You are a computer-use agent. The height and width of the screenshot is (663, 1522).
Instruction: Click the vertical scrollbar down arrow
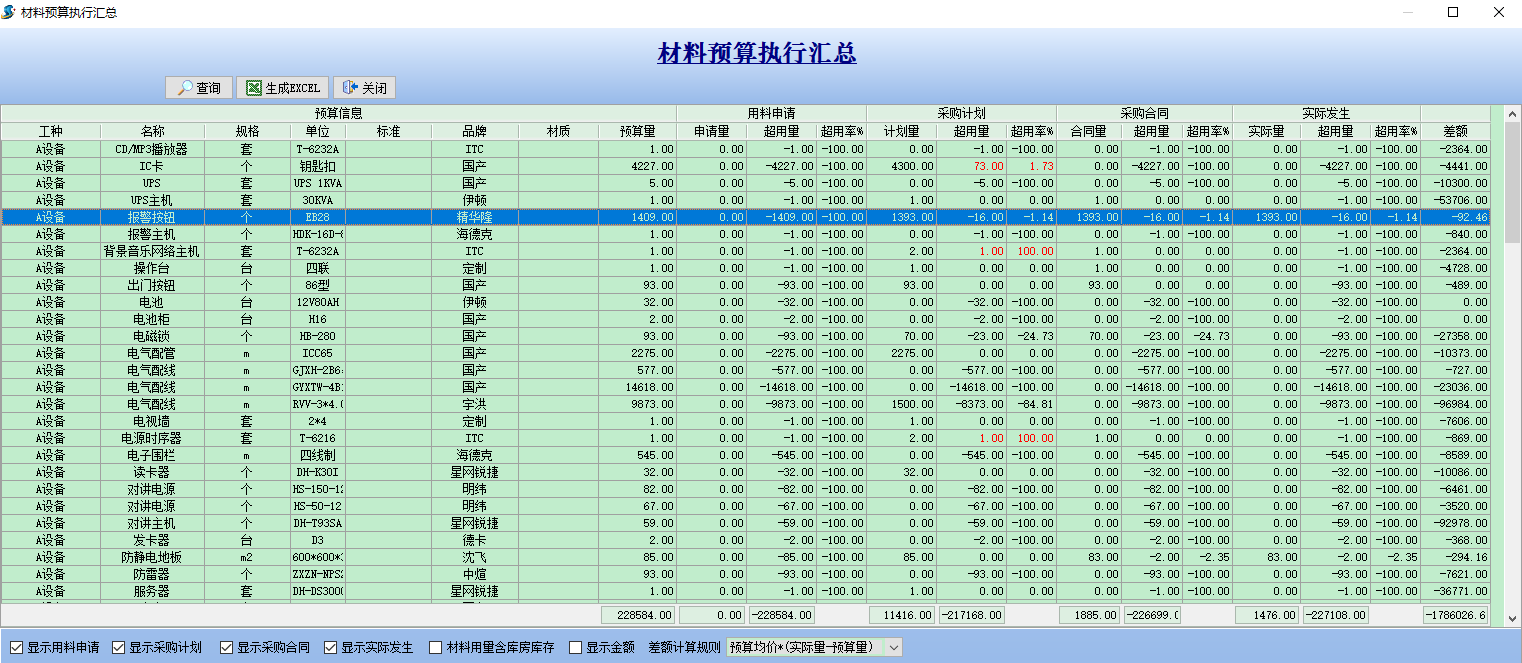pos(1512,619)
